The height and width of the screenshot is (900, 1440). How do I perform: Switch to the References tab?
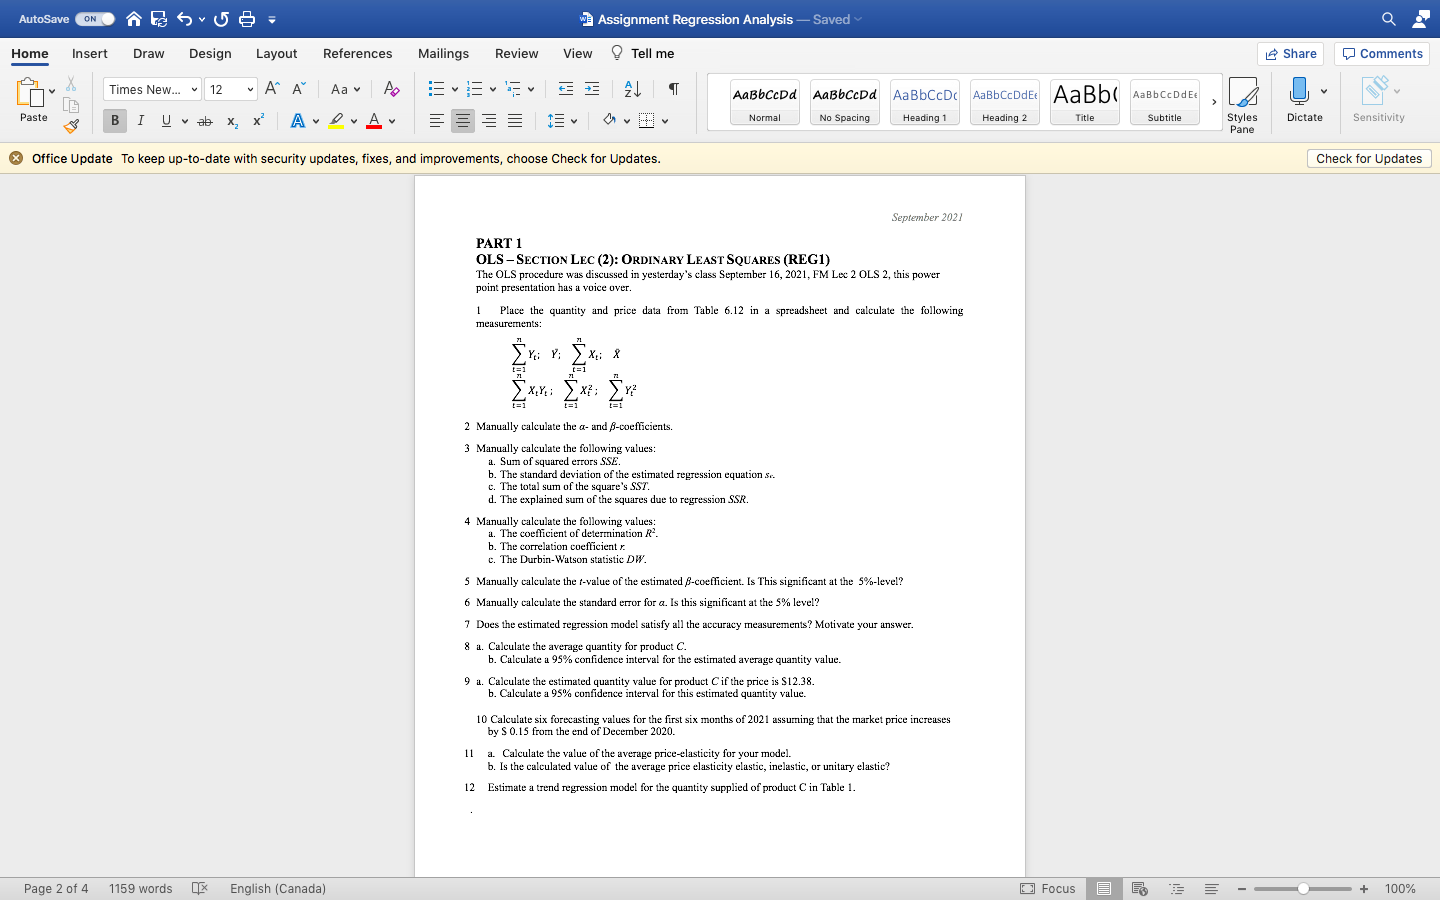tap(358, 54)
